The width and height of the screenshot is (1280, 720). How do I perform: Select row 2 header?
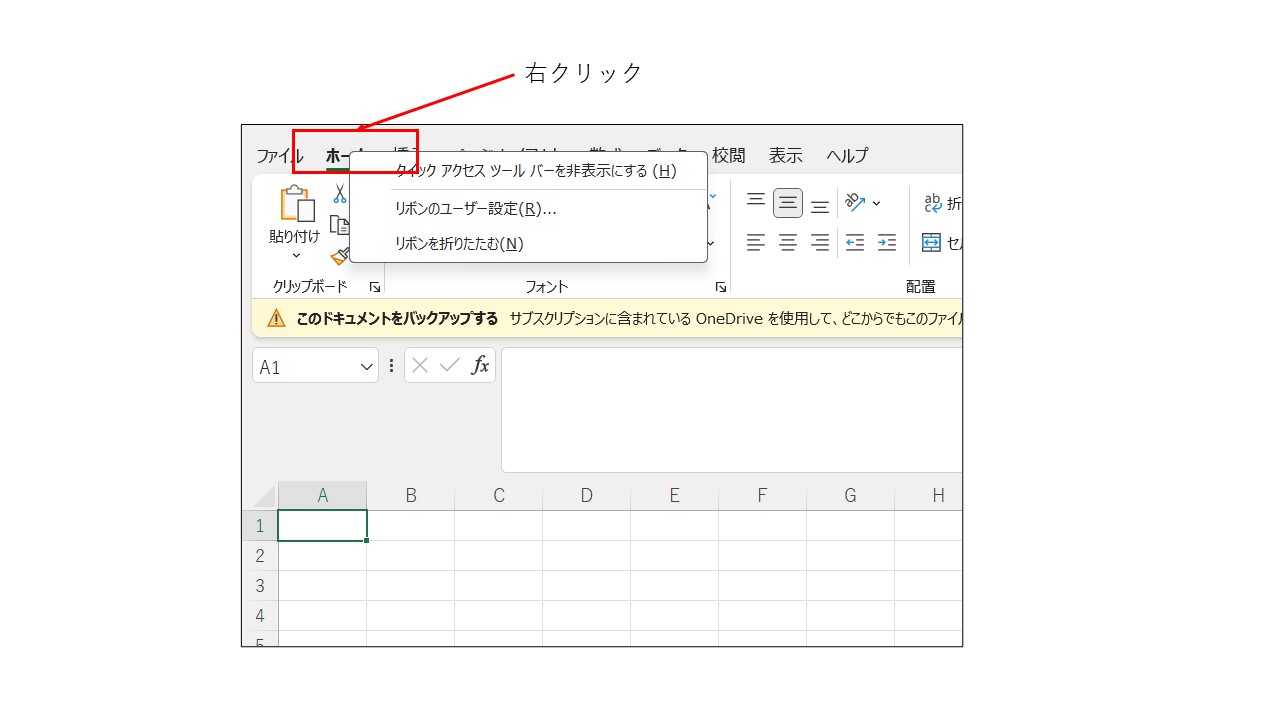pos(260,556)
